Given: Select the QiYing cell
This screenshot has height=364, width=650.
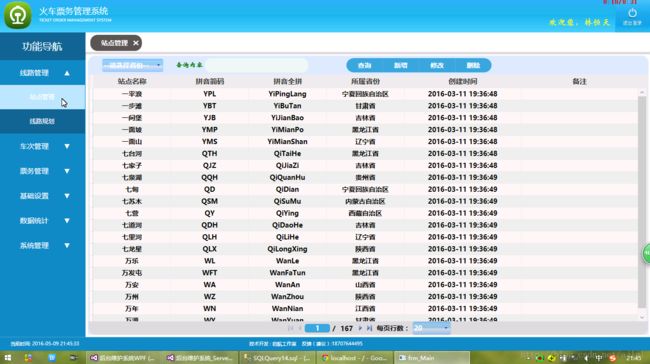Looking at the screenshot, I should 287,213.
